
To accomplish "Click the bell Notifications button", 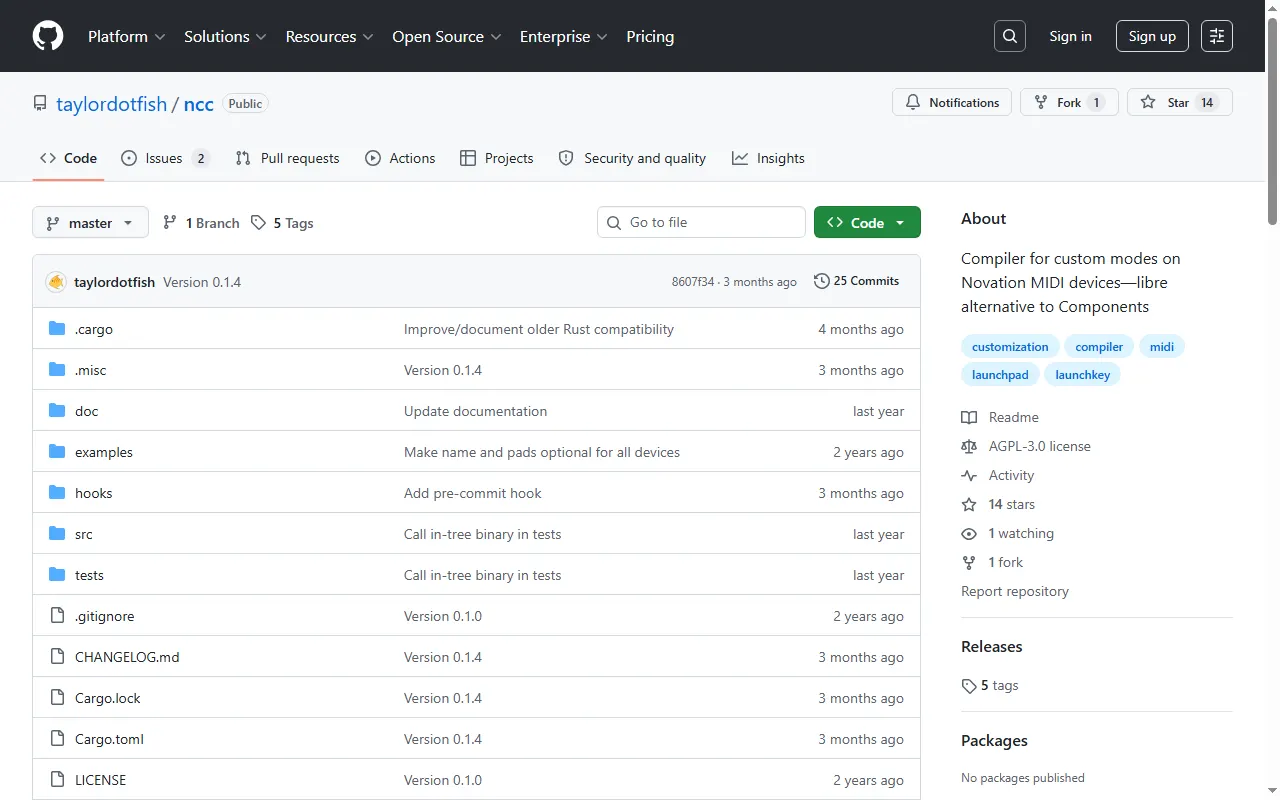I will click(x=952, y=102).
